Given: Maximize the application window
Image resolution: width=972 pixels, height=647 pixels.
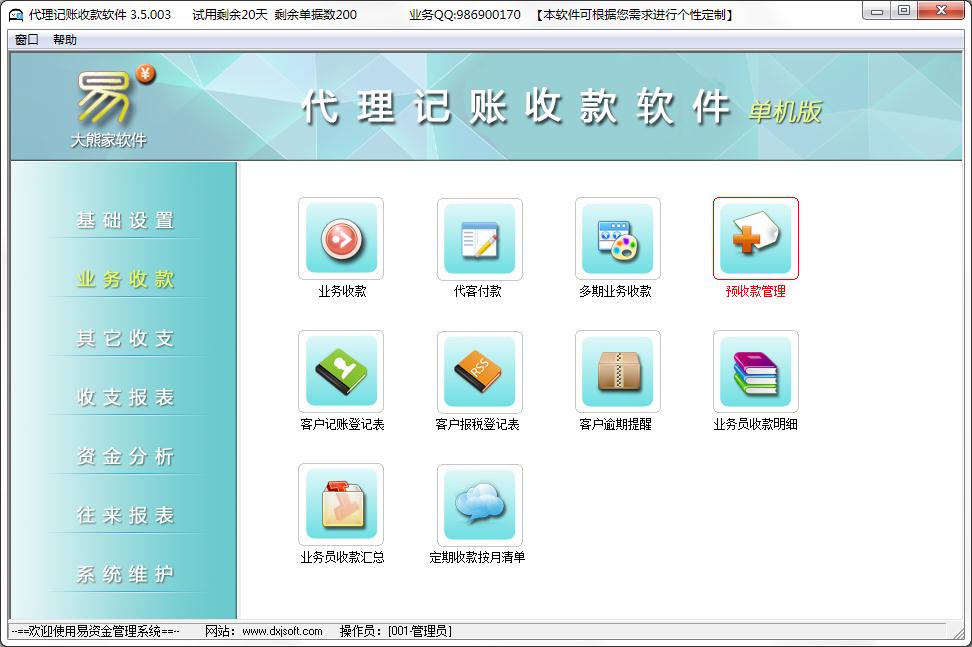Looking at the screenshot, I should coord(903,11).
